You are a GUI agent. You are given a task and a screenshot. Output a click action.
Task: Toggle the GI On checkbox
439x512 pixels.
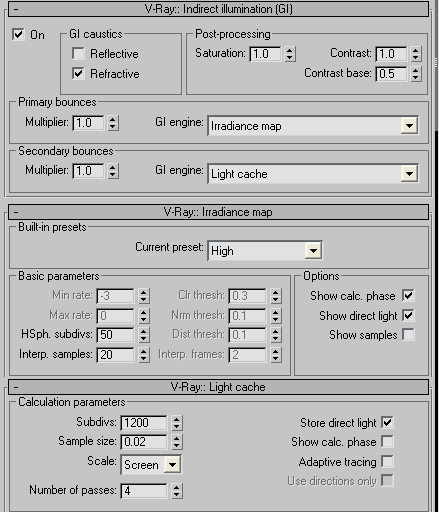[18, 34]
